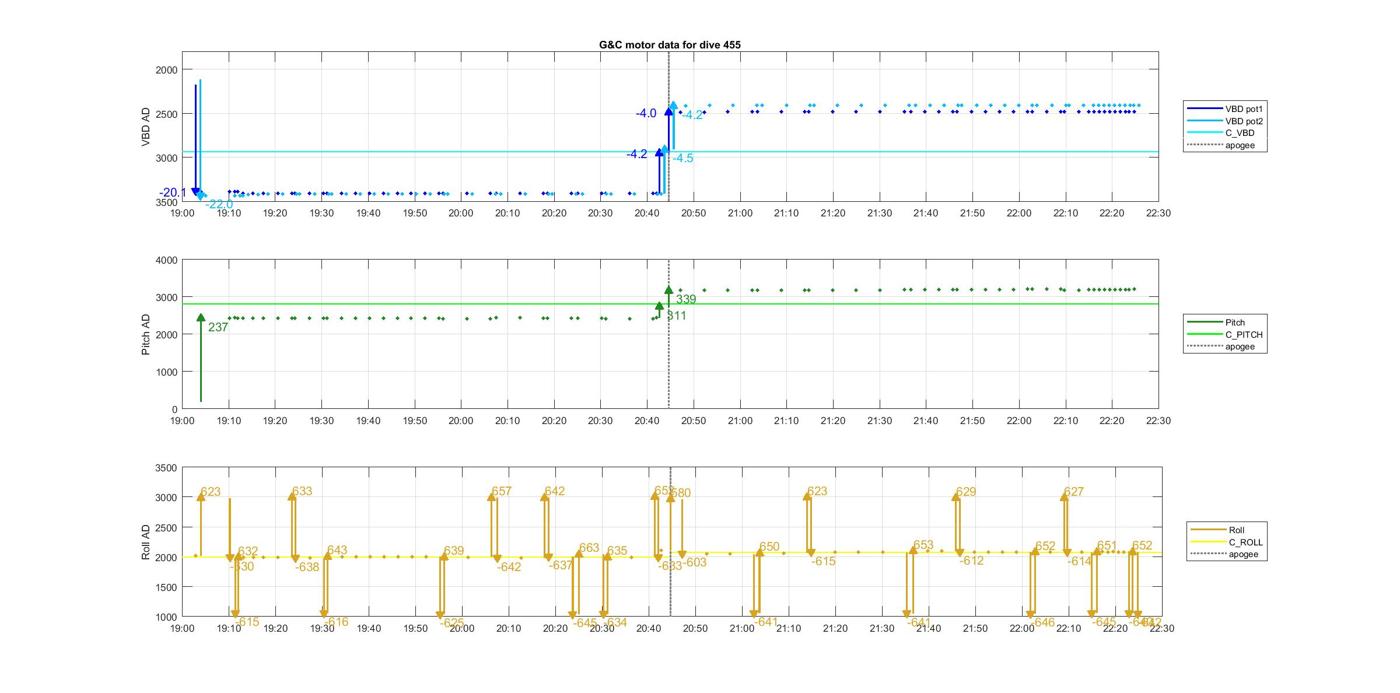Click the "653" roll annotation
The height and width of the screenshot is (693, 1400).
(923, 545)
